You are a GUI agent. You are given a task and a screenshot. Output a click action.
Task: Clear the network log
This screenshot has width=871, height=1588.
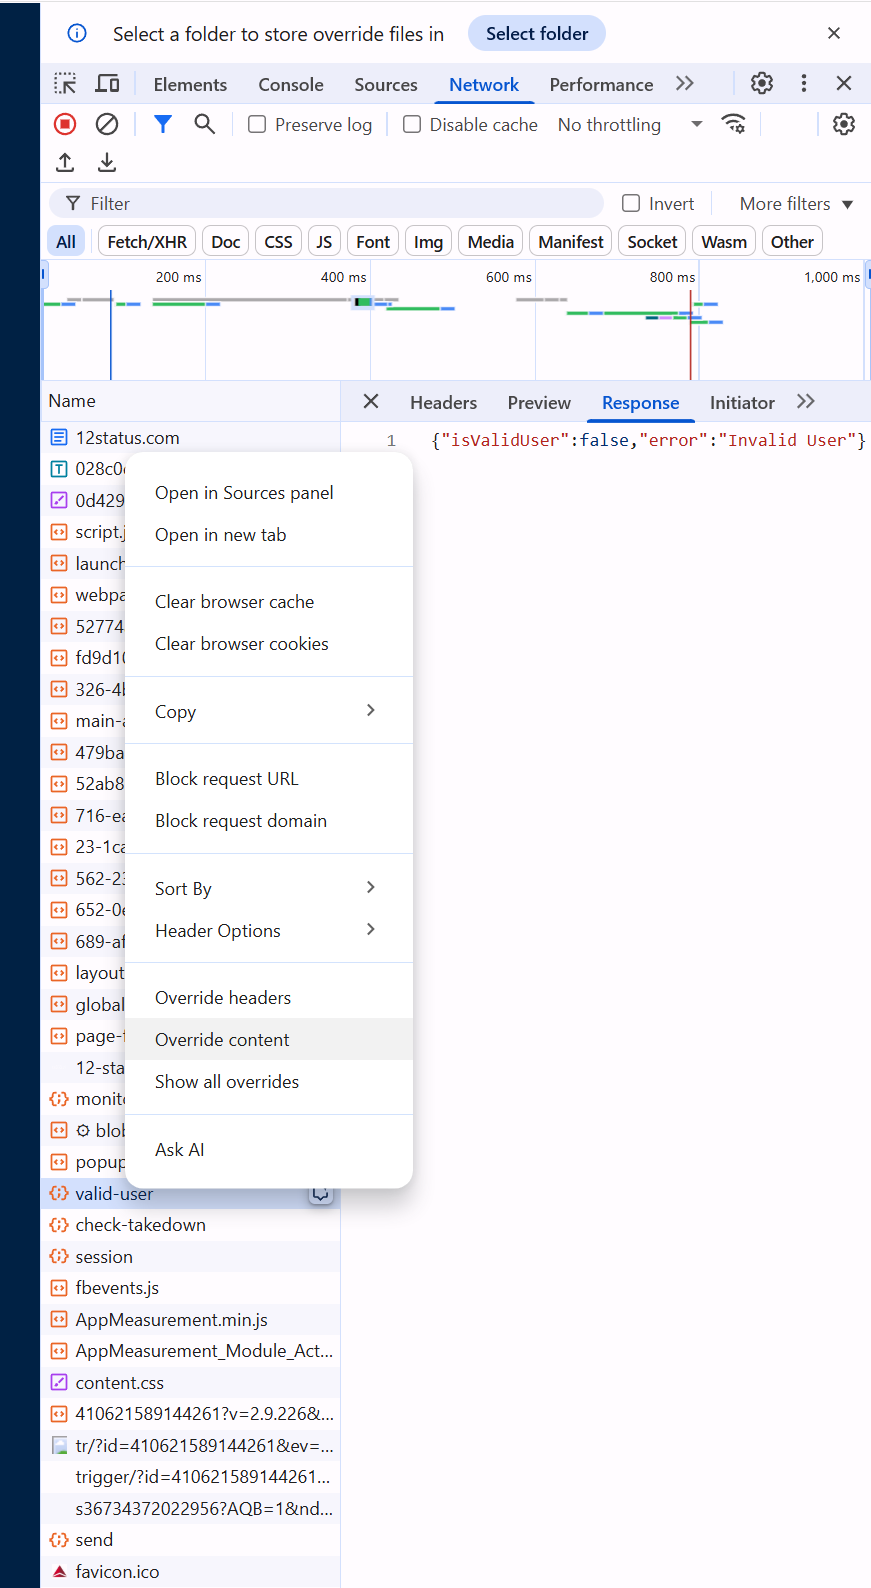(107, 124)
